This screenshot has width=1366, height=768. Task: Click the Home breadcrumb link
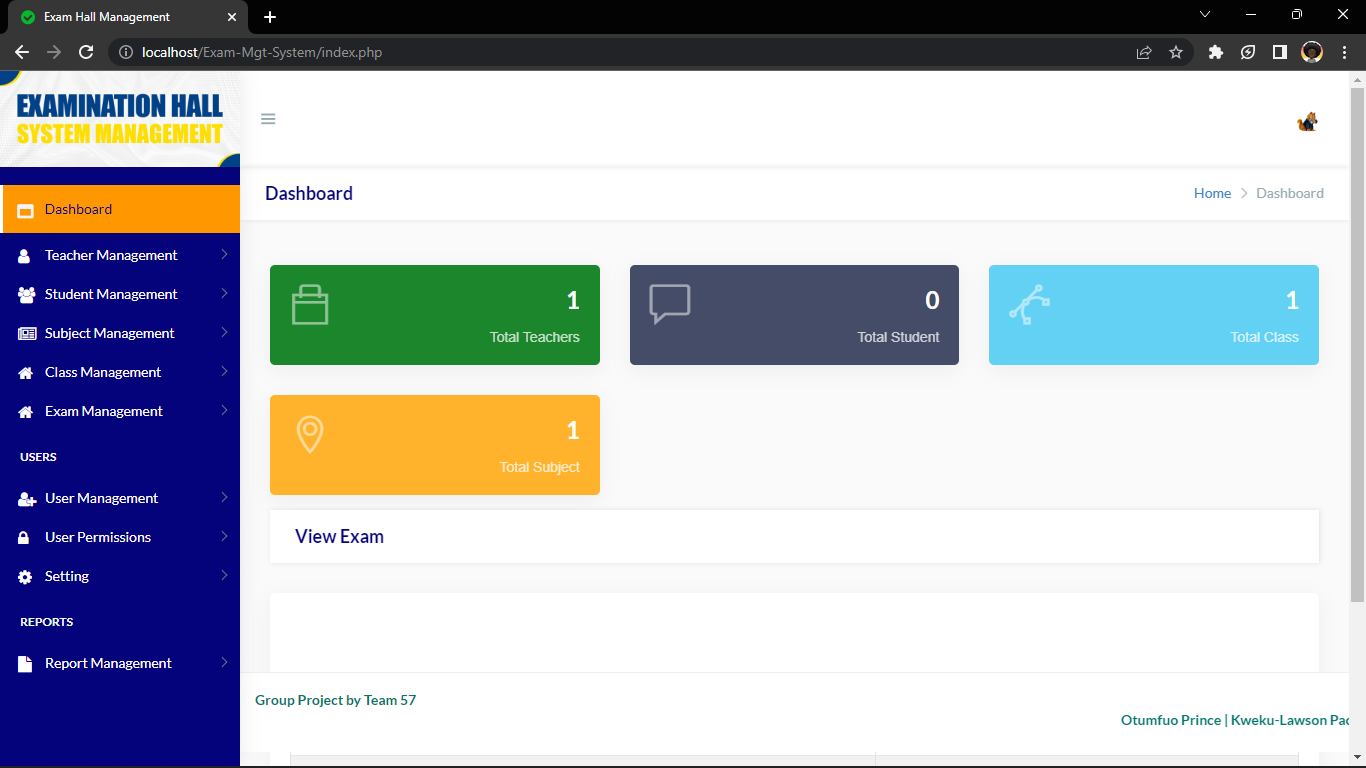coord(1212,193)
